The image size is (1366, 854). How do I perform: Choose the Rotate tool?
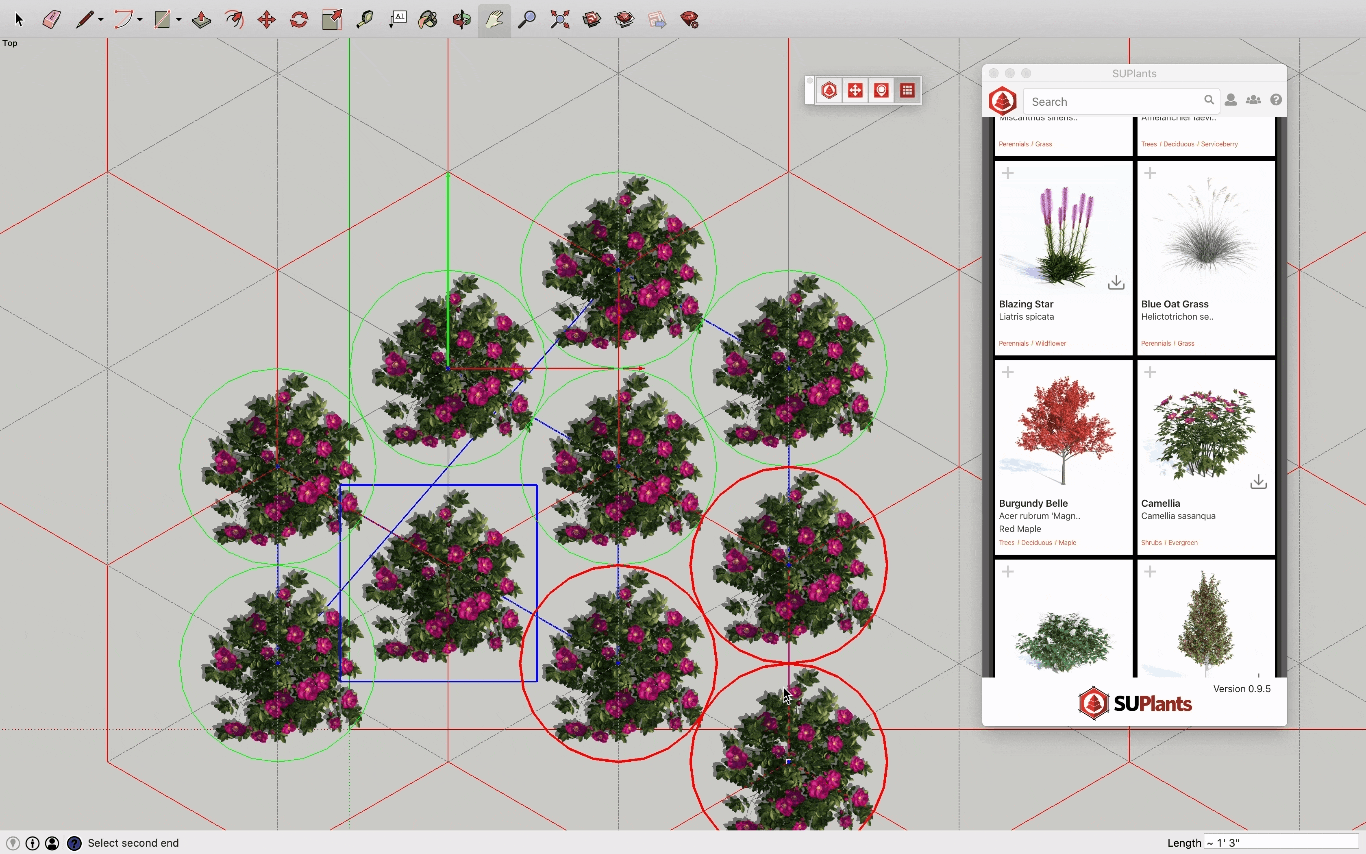pyautogui.click(x=299, y=19)
